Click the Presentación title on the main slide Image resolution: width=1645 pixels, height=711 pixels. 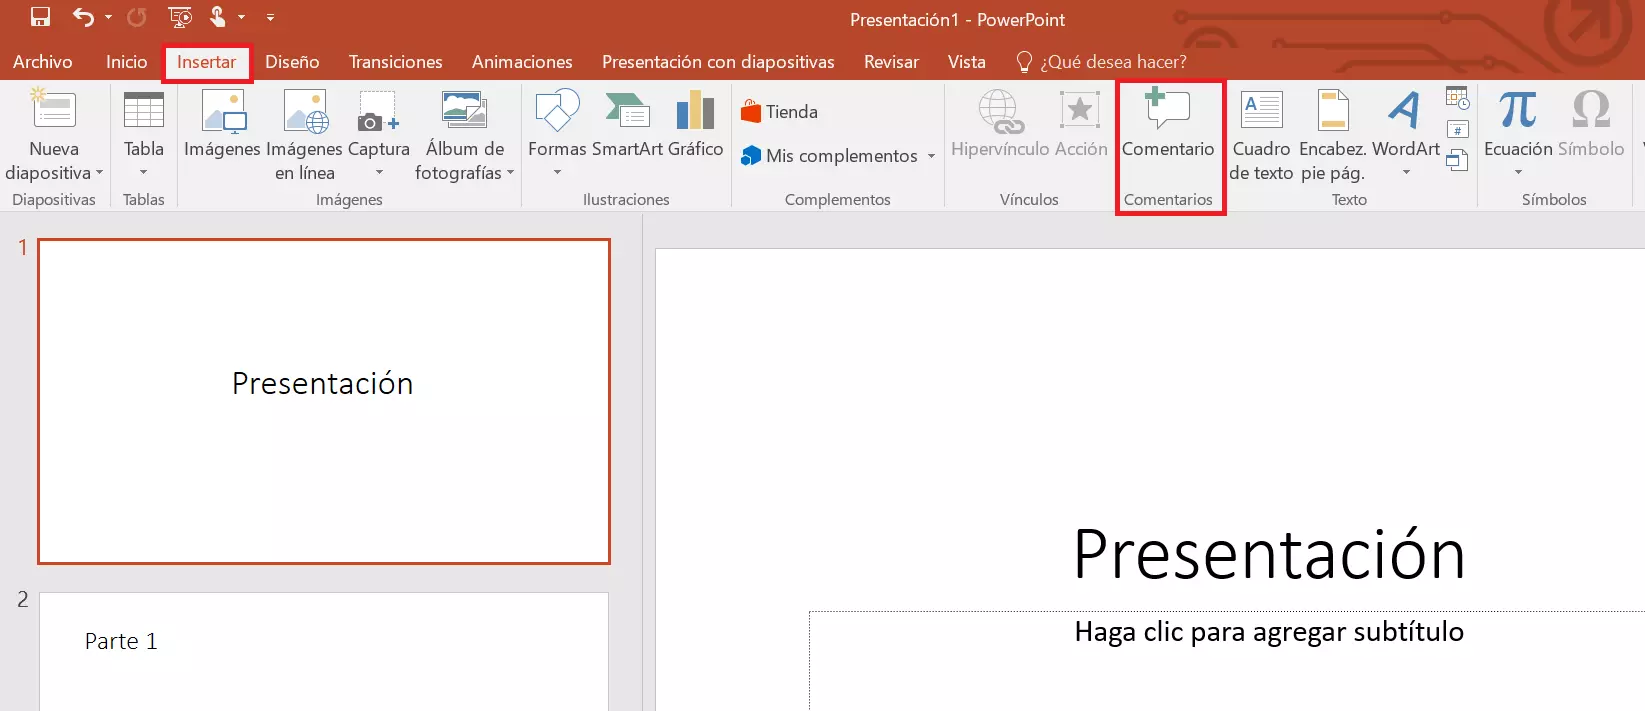point(1269,554)
